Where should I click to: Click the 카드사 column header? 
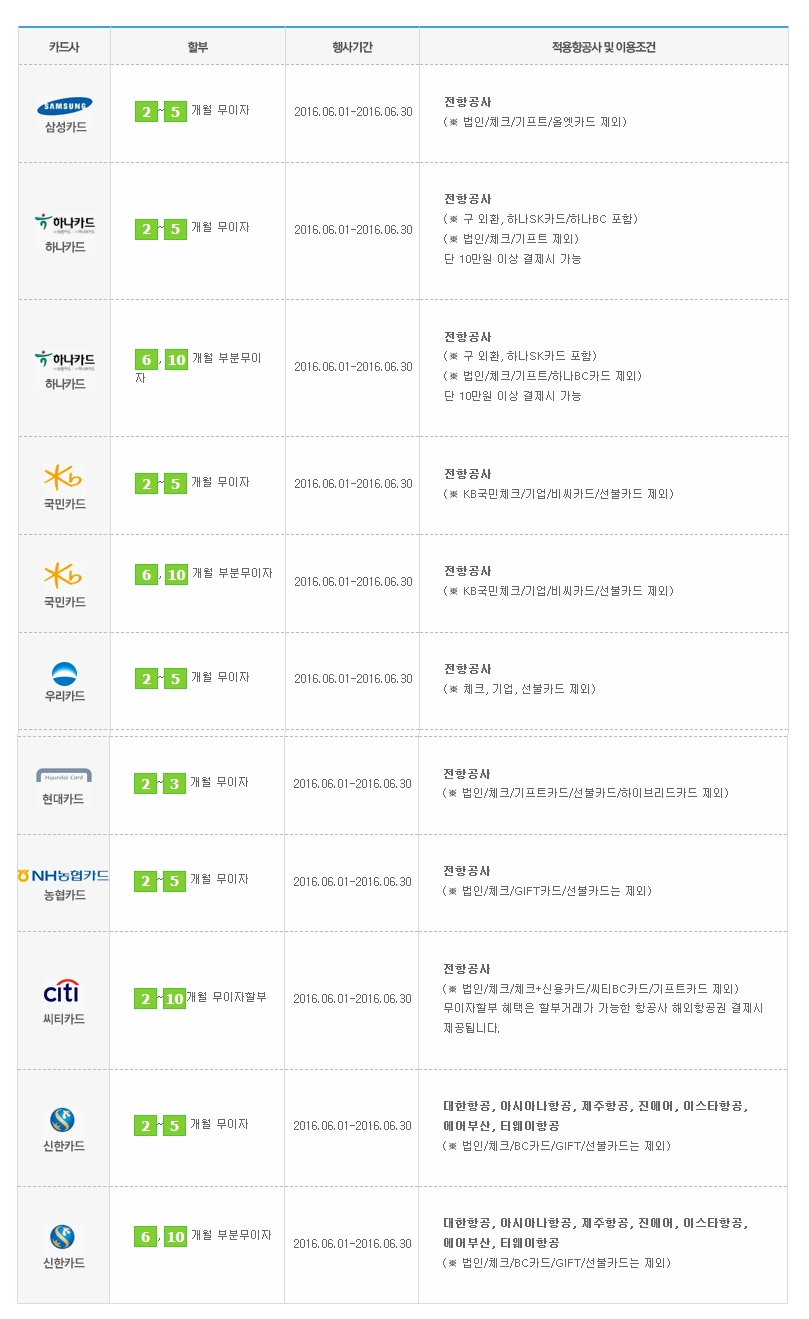[64, 47]
